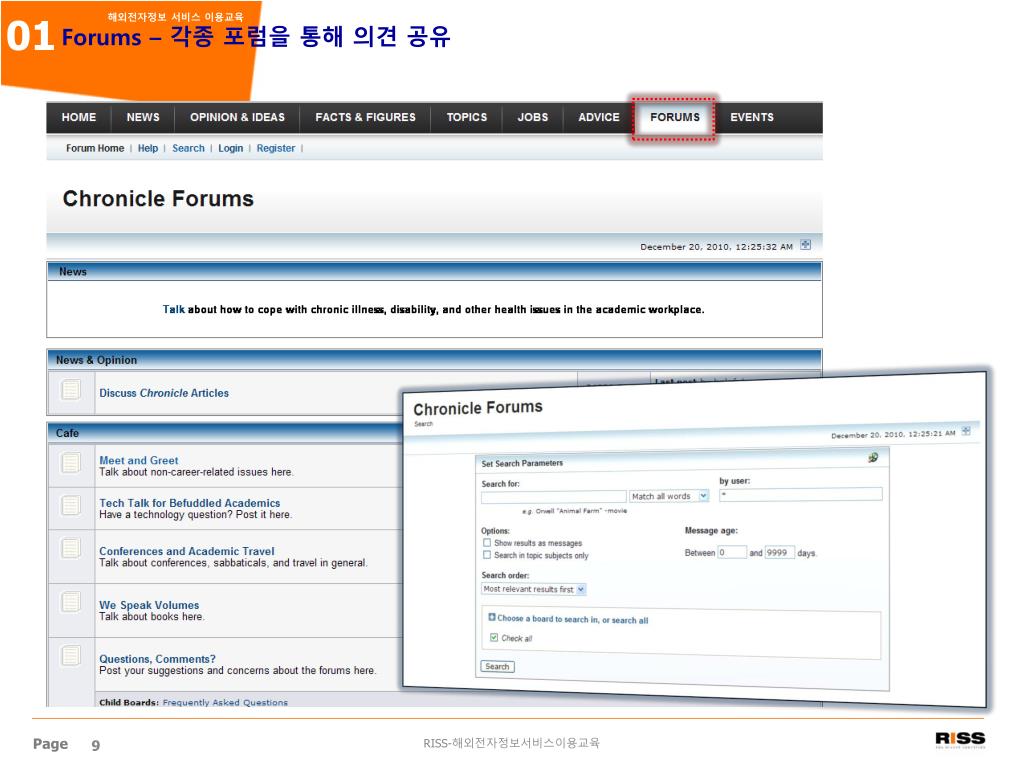Enable 'Search in topic subjects only'

point(487,554)
